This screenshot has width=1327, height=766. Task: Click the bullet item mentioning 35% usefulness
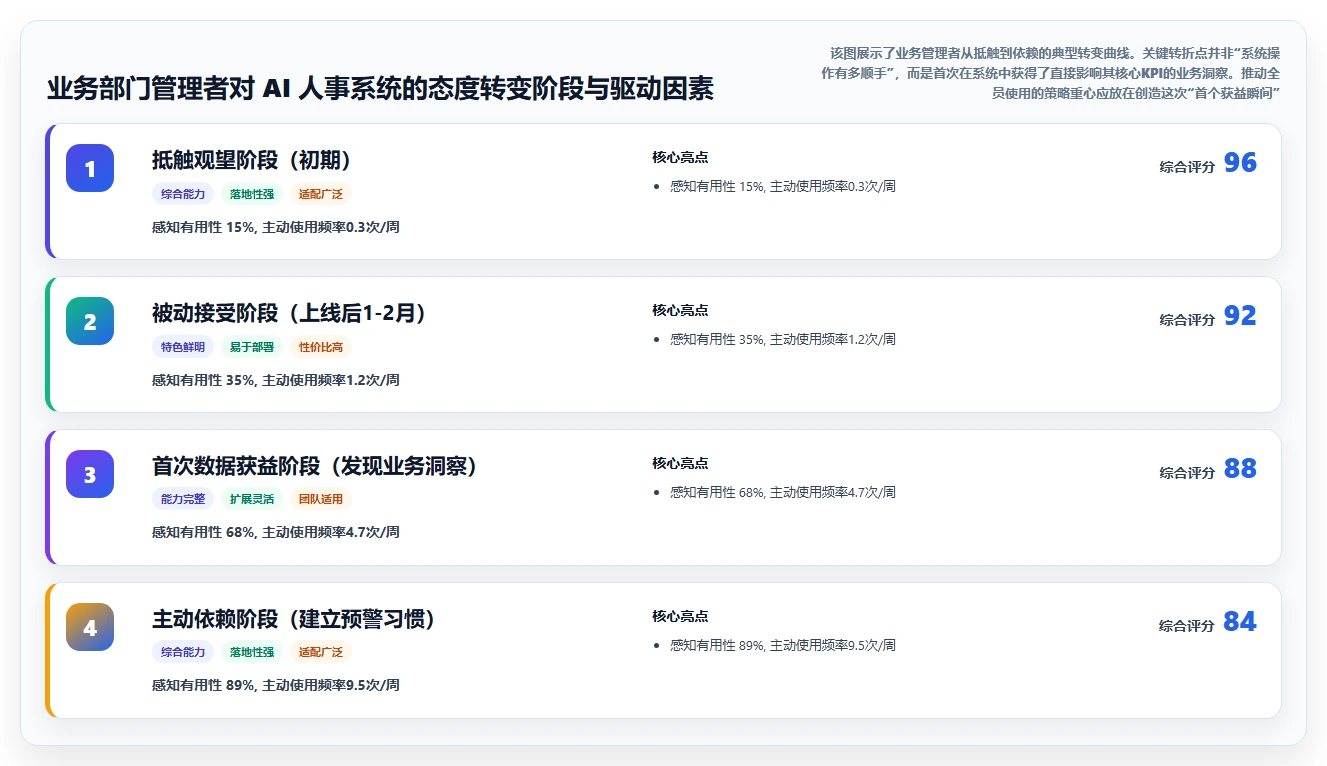(783, 340)
